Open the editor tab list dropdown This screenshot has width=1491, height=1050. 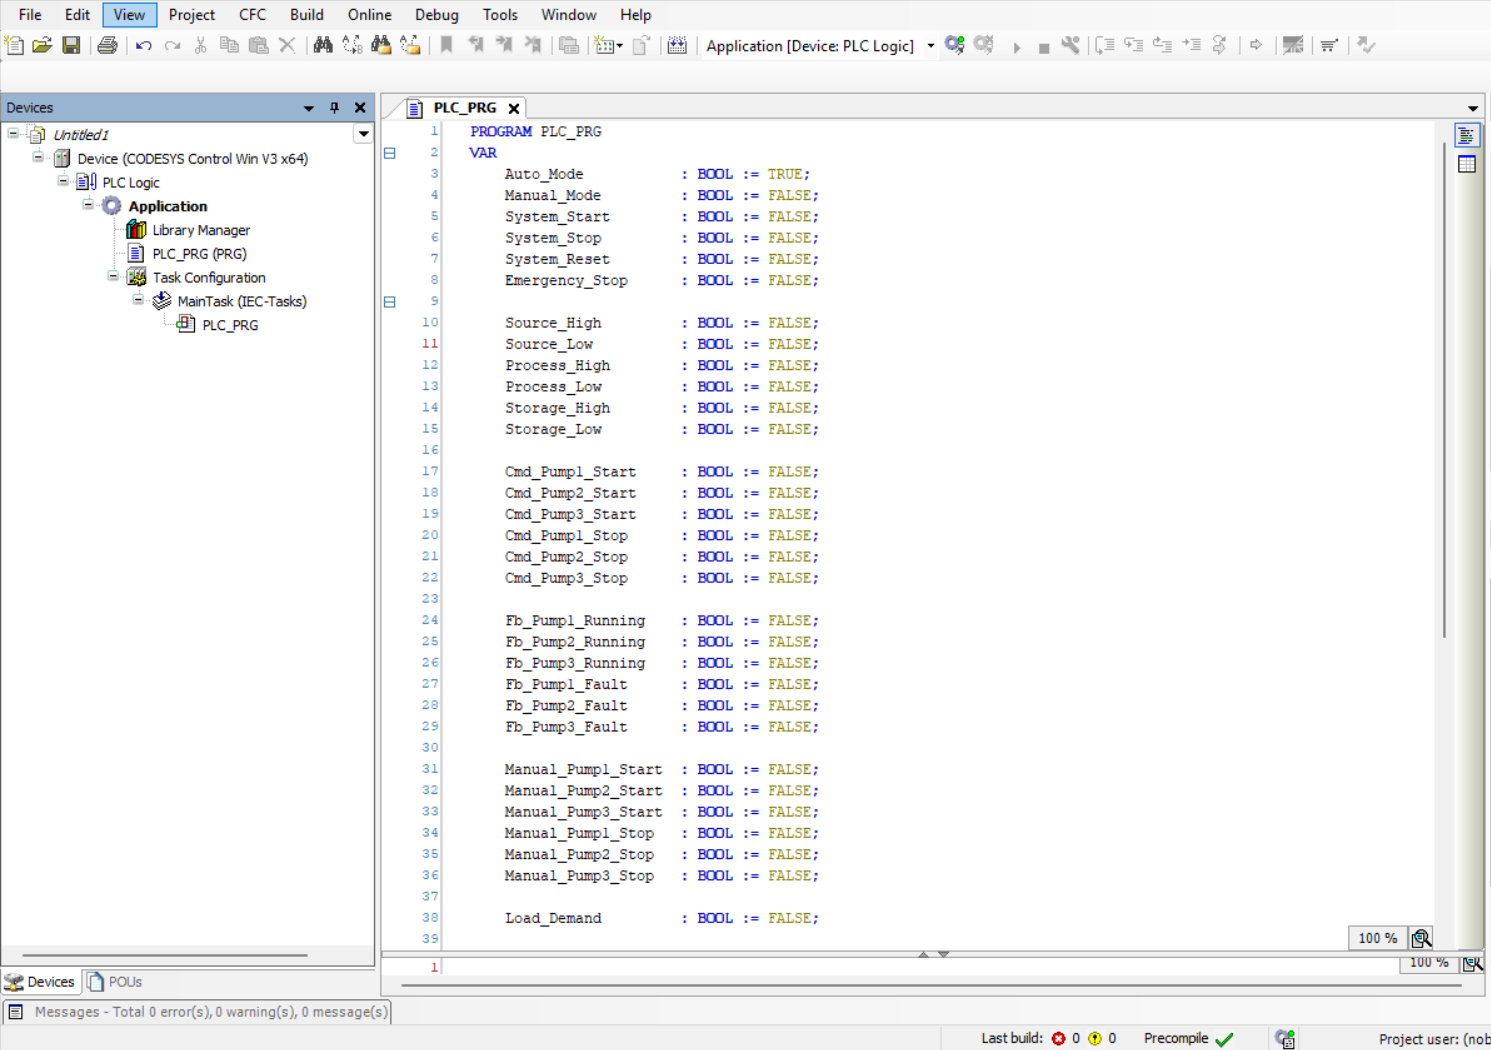pos(1473,108)
